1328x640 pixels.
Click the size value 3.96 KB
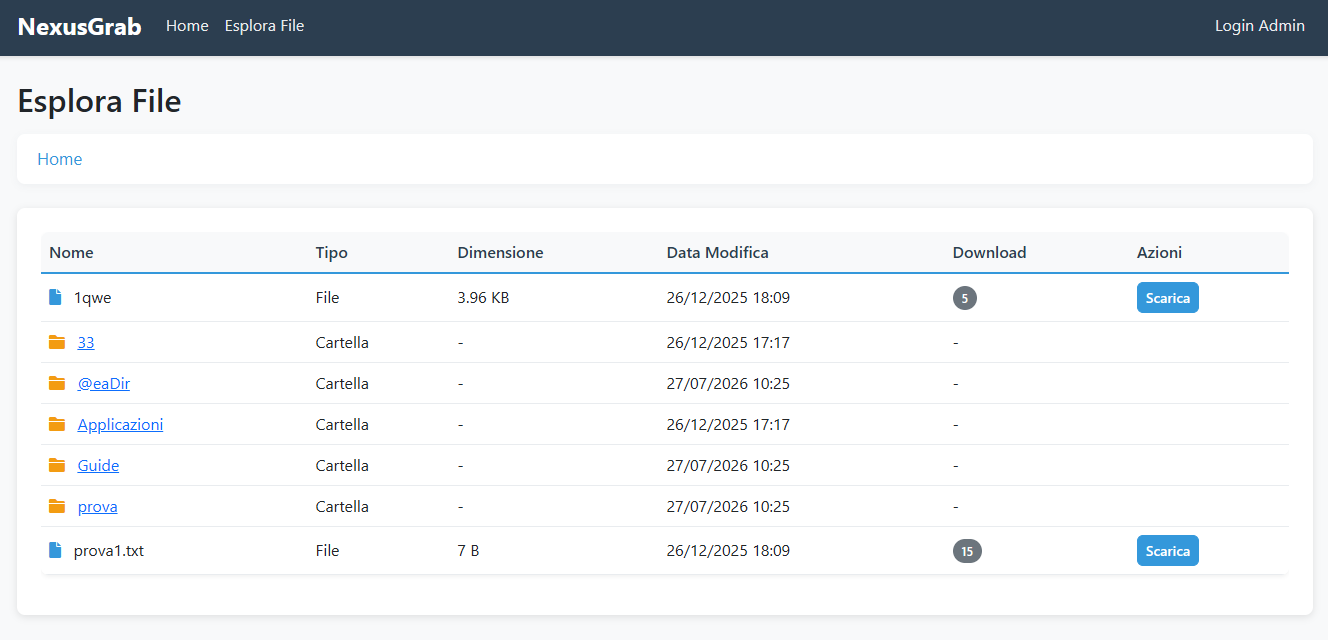pos(484,297)
